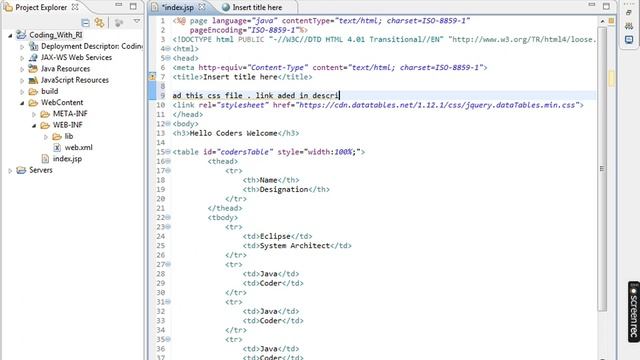Click the Servers folder icon
Viewport: 640px width, 360px height.
tap(21, 170)
